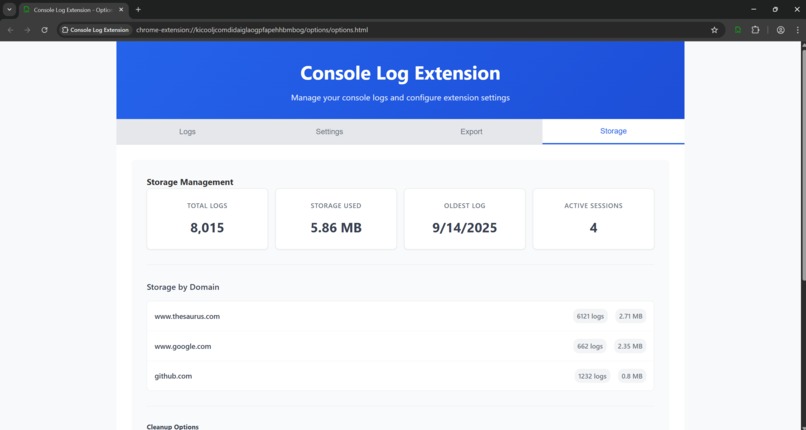Focus the address bar URL
806x430 pixels.
(252, 30)
